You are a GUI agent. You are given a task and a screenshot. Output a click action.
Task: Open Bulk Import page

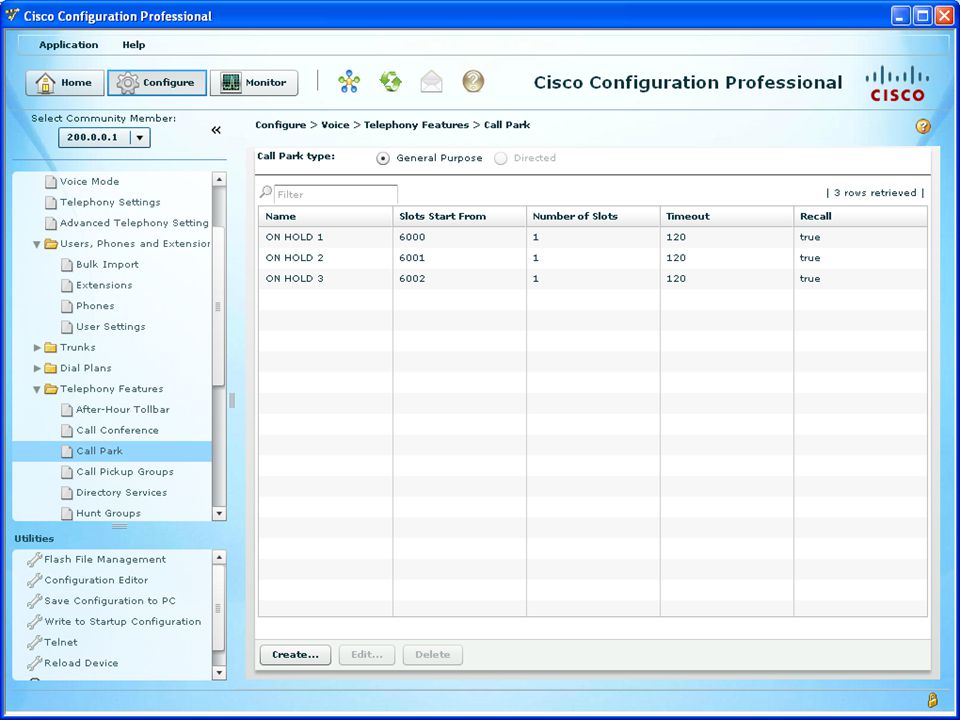pos(107,264)
